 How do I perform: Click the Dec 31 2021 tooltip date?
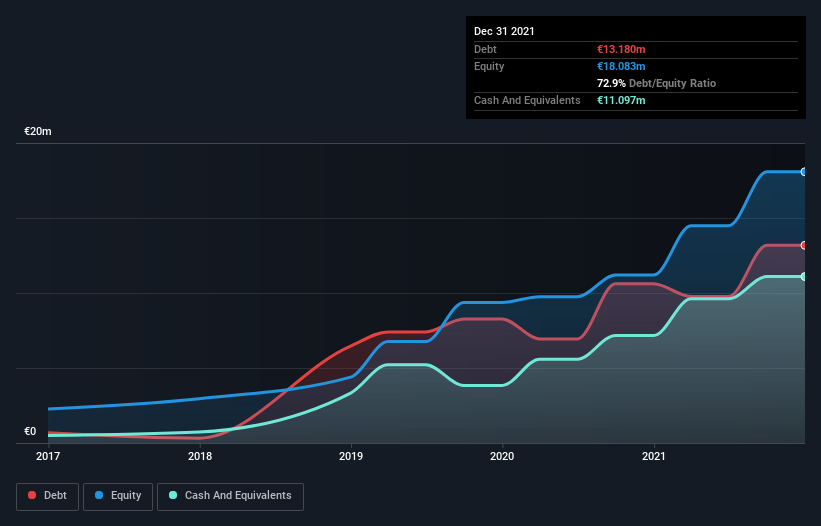tap(504, 31)
